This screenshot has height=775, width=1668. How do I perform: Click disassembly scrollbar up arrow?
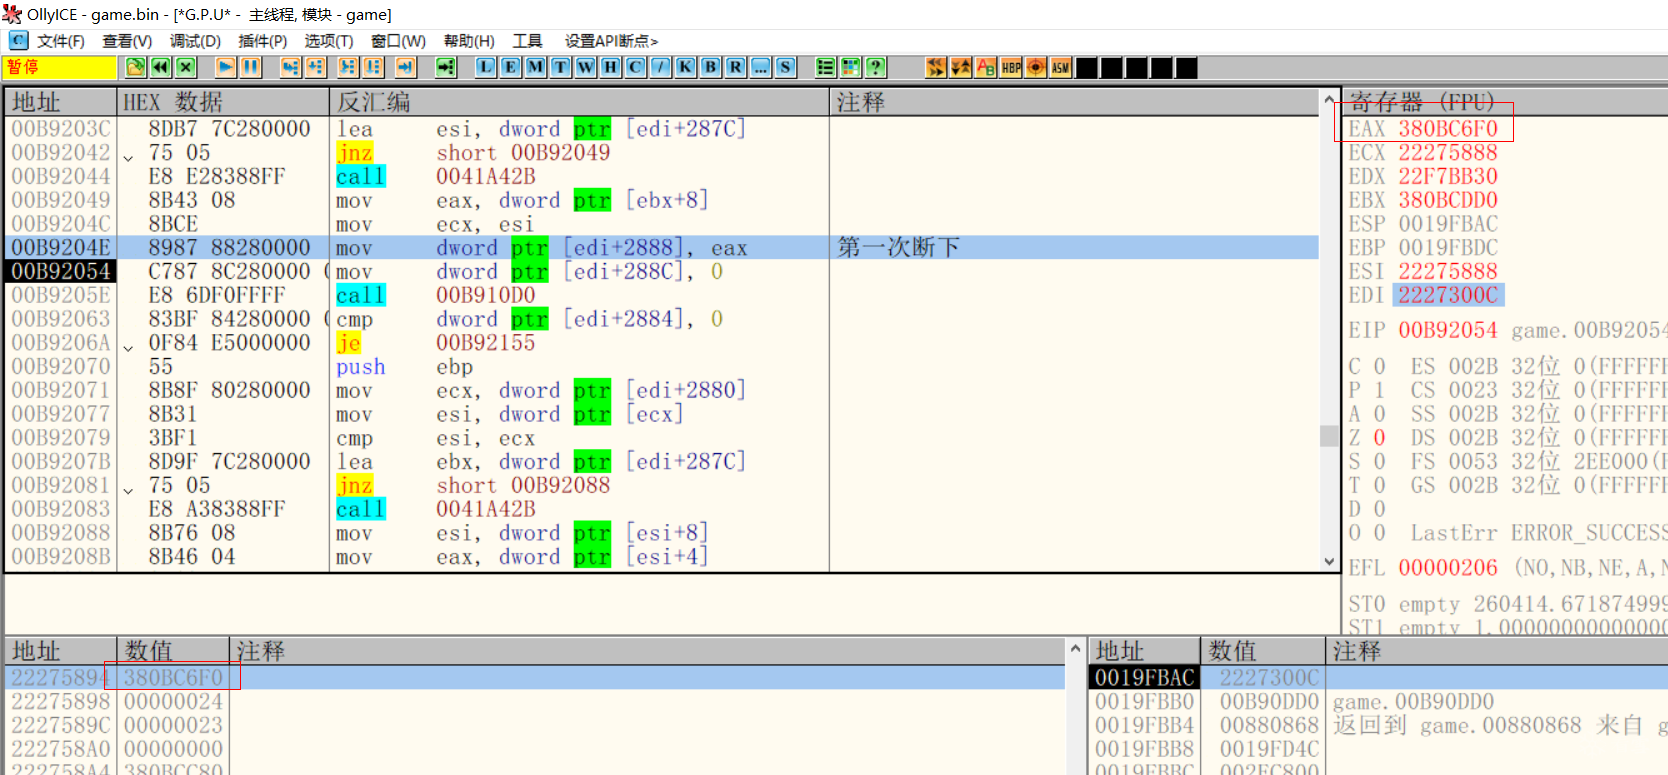tap(1330, 101)
